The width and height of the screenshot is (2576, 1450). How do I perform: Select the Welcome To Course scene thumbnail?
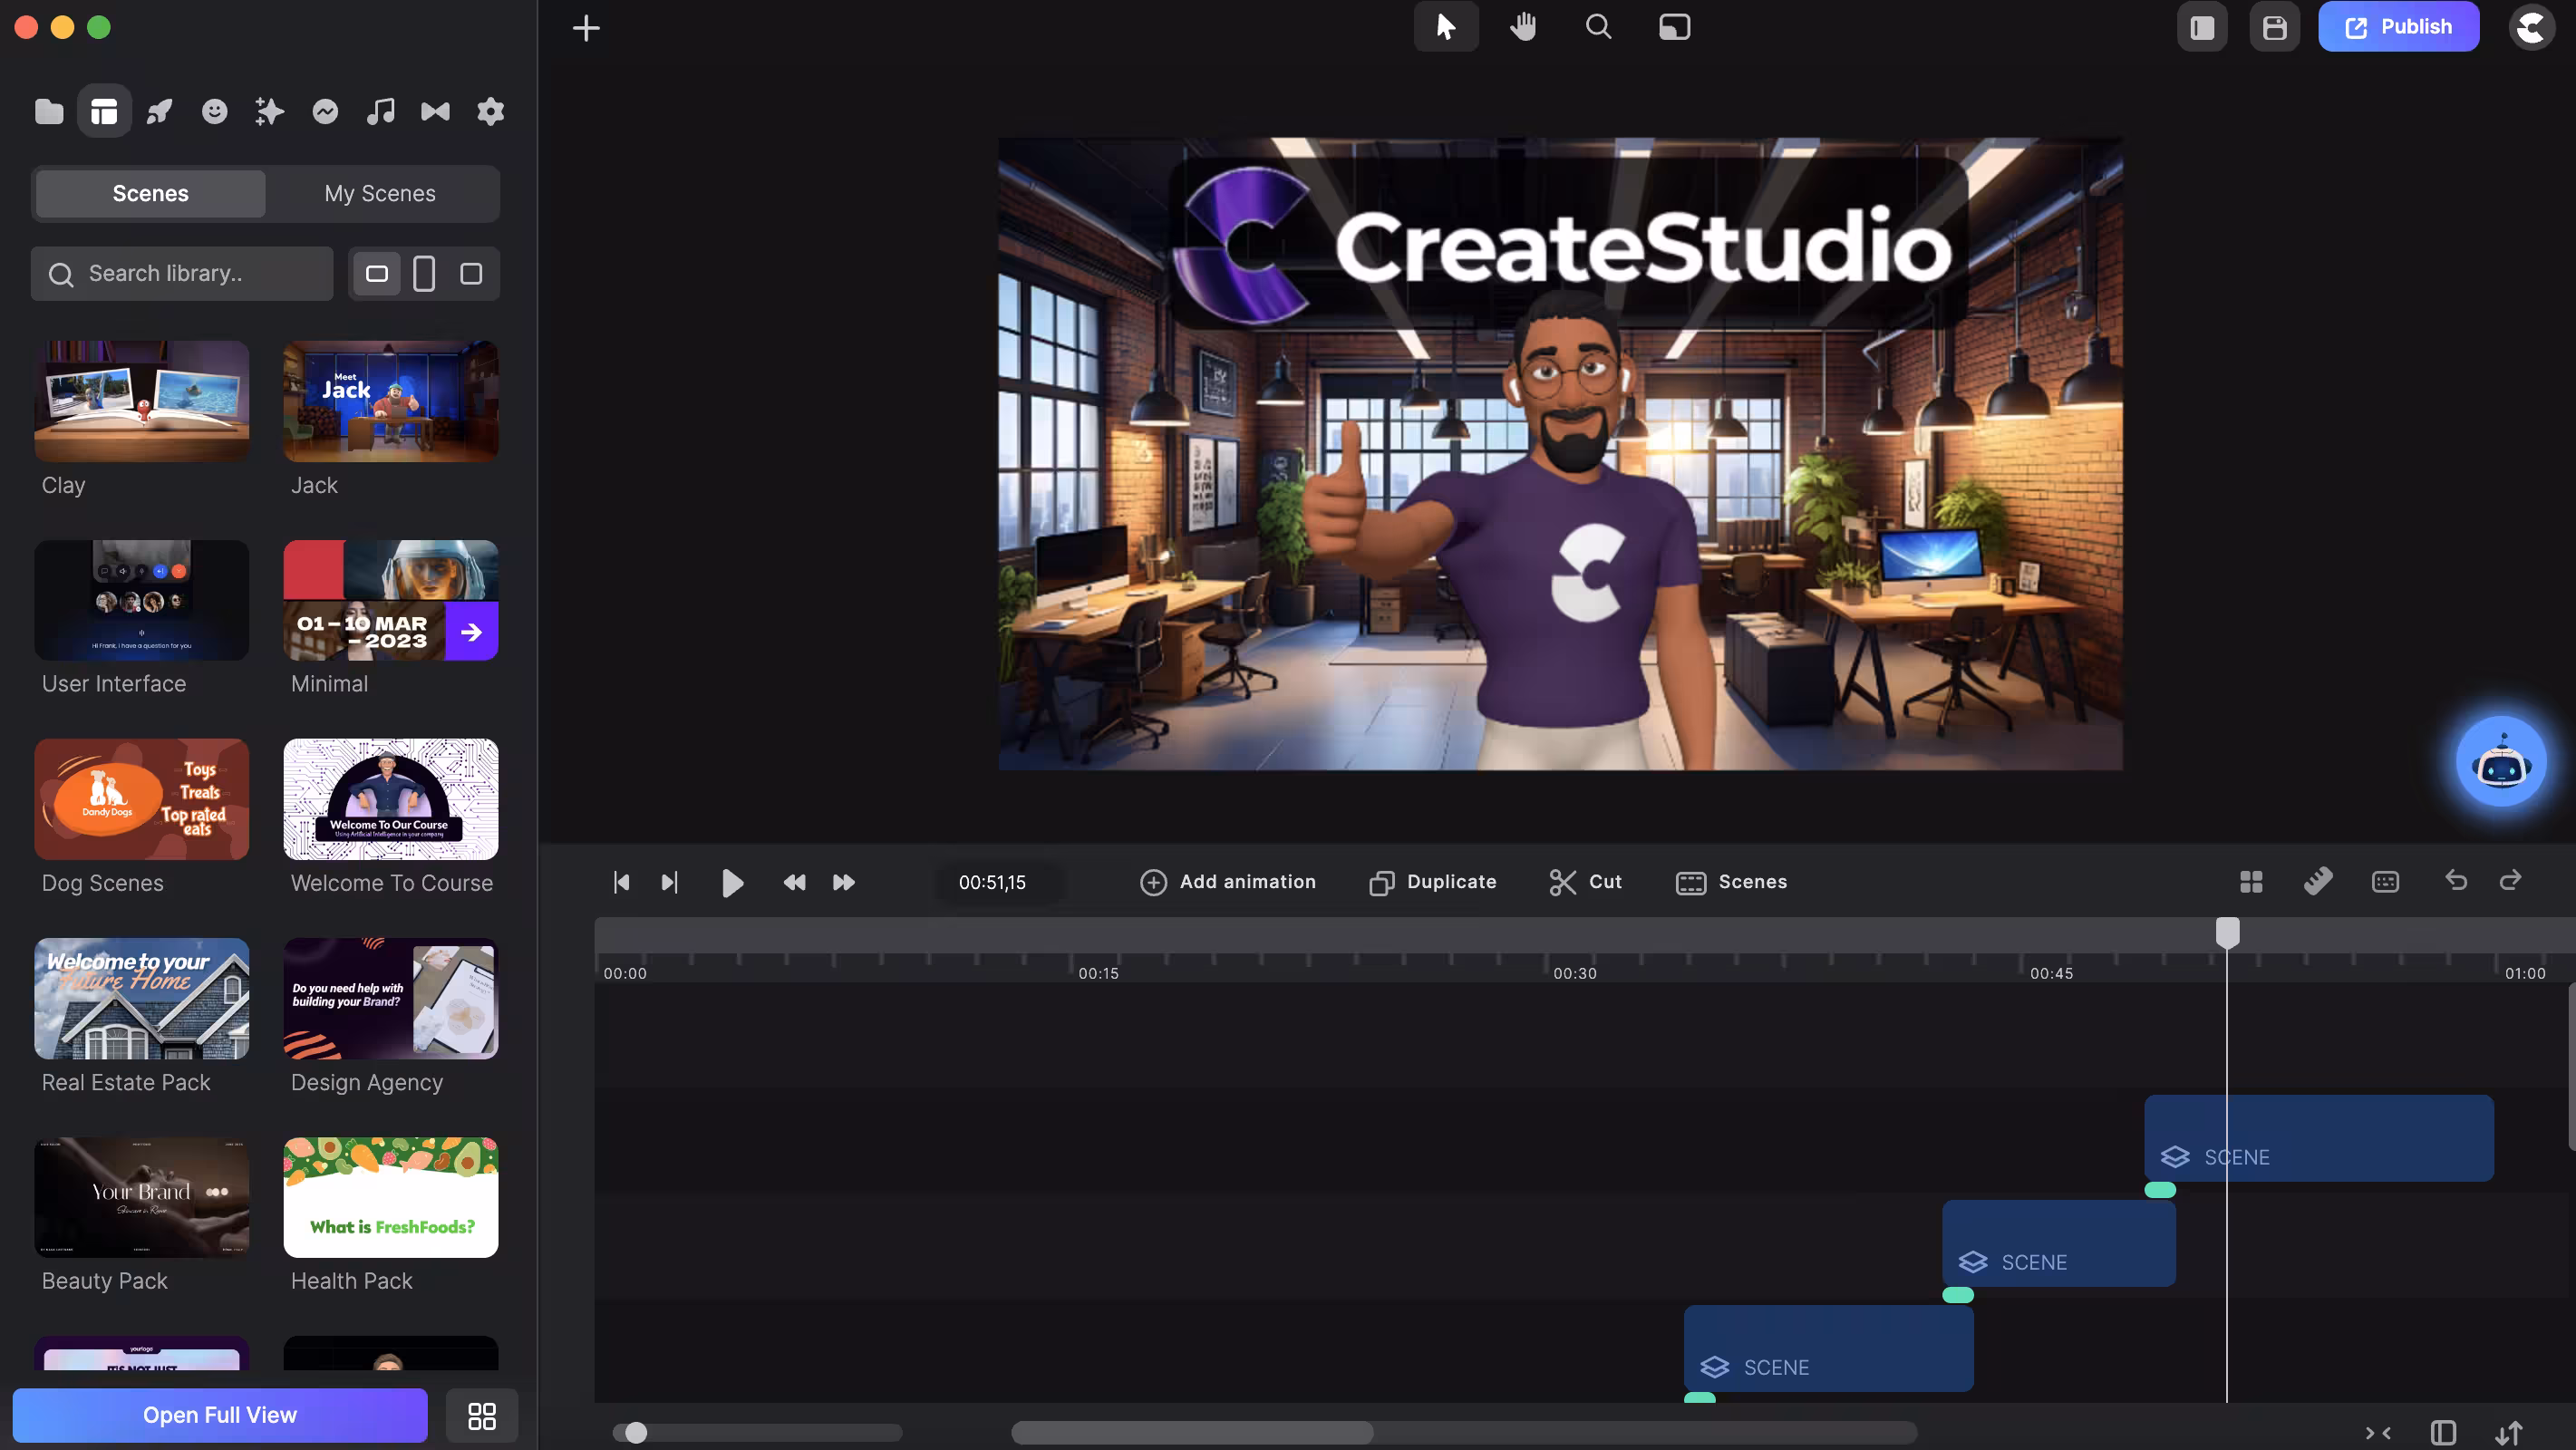coord(391,799)
